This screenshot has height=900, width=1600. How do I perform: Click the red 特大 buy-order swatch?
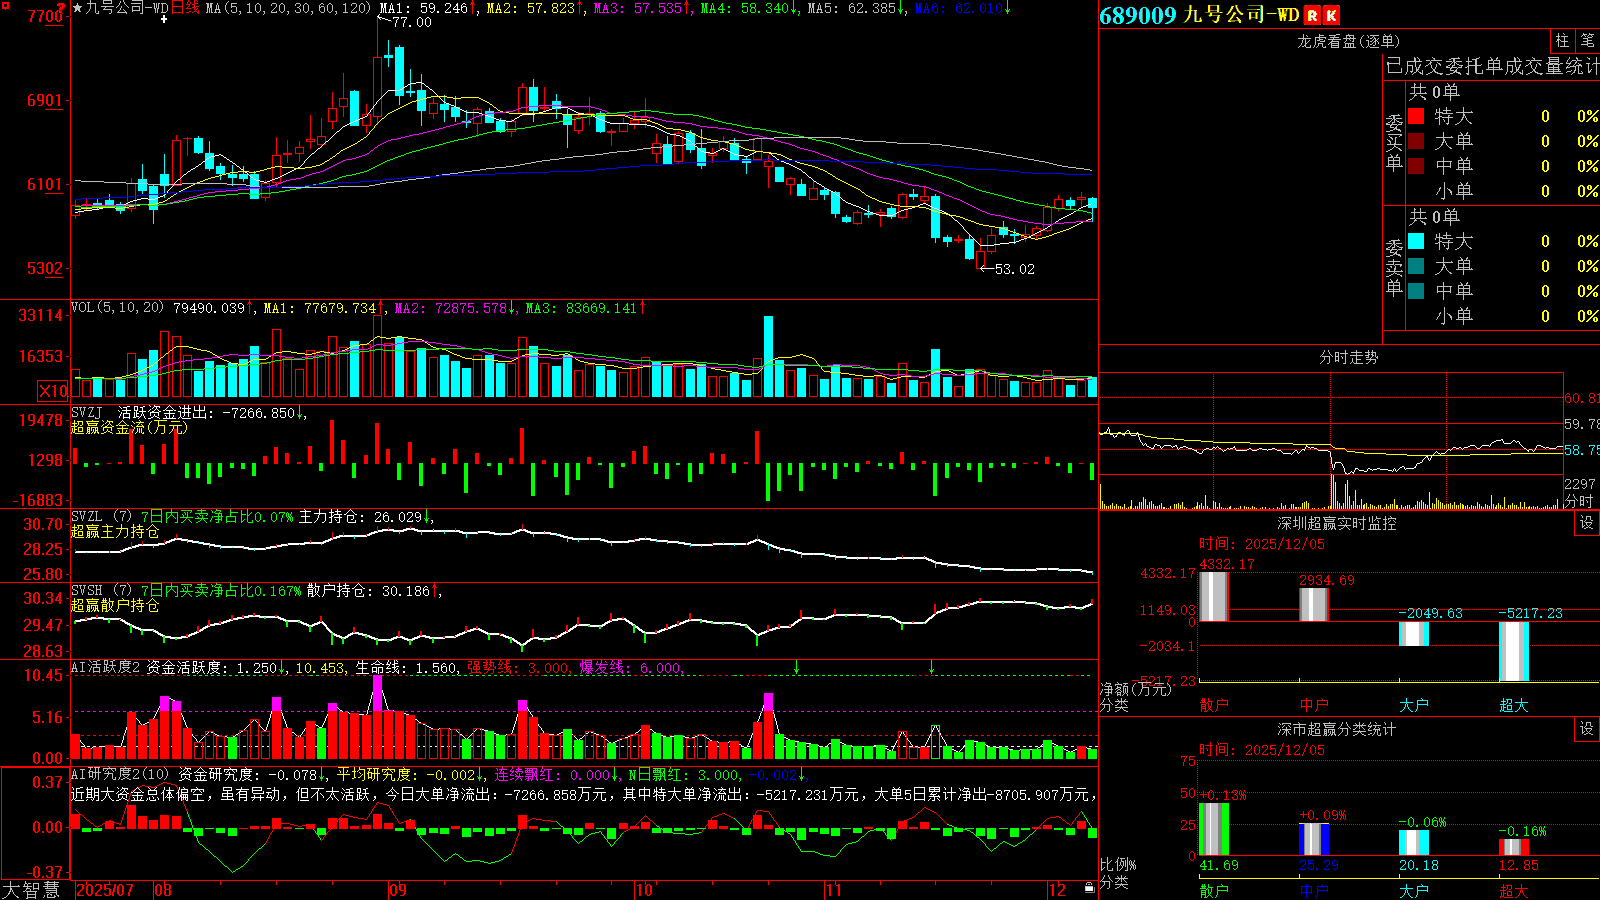click(1416, 116)
